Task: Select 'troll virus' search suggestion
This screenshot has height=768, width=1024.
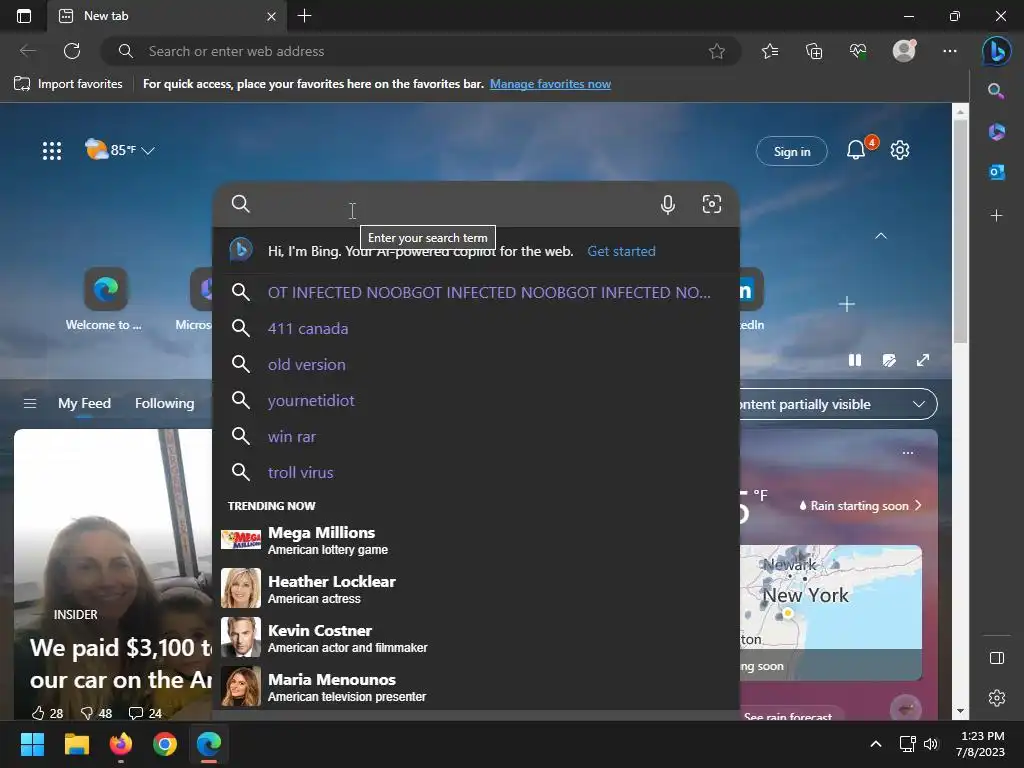Action: point(476,472)
